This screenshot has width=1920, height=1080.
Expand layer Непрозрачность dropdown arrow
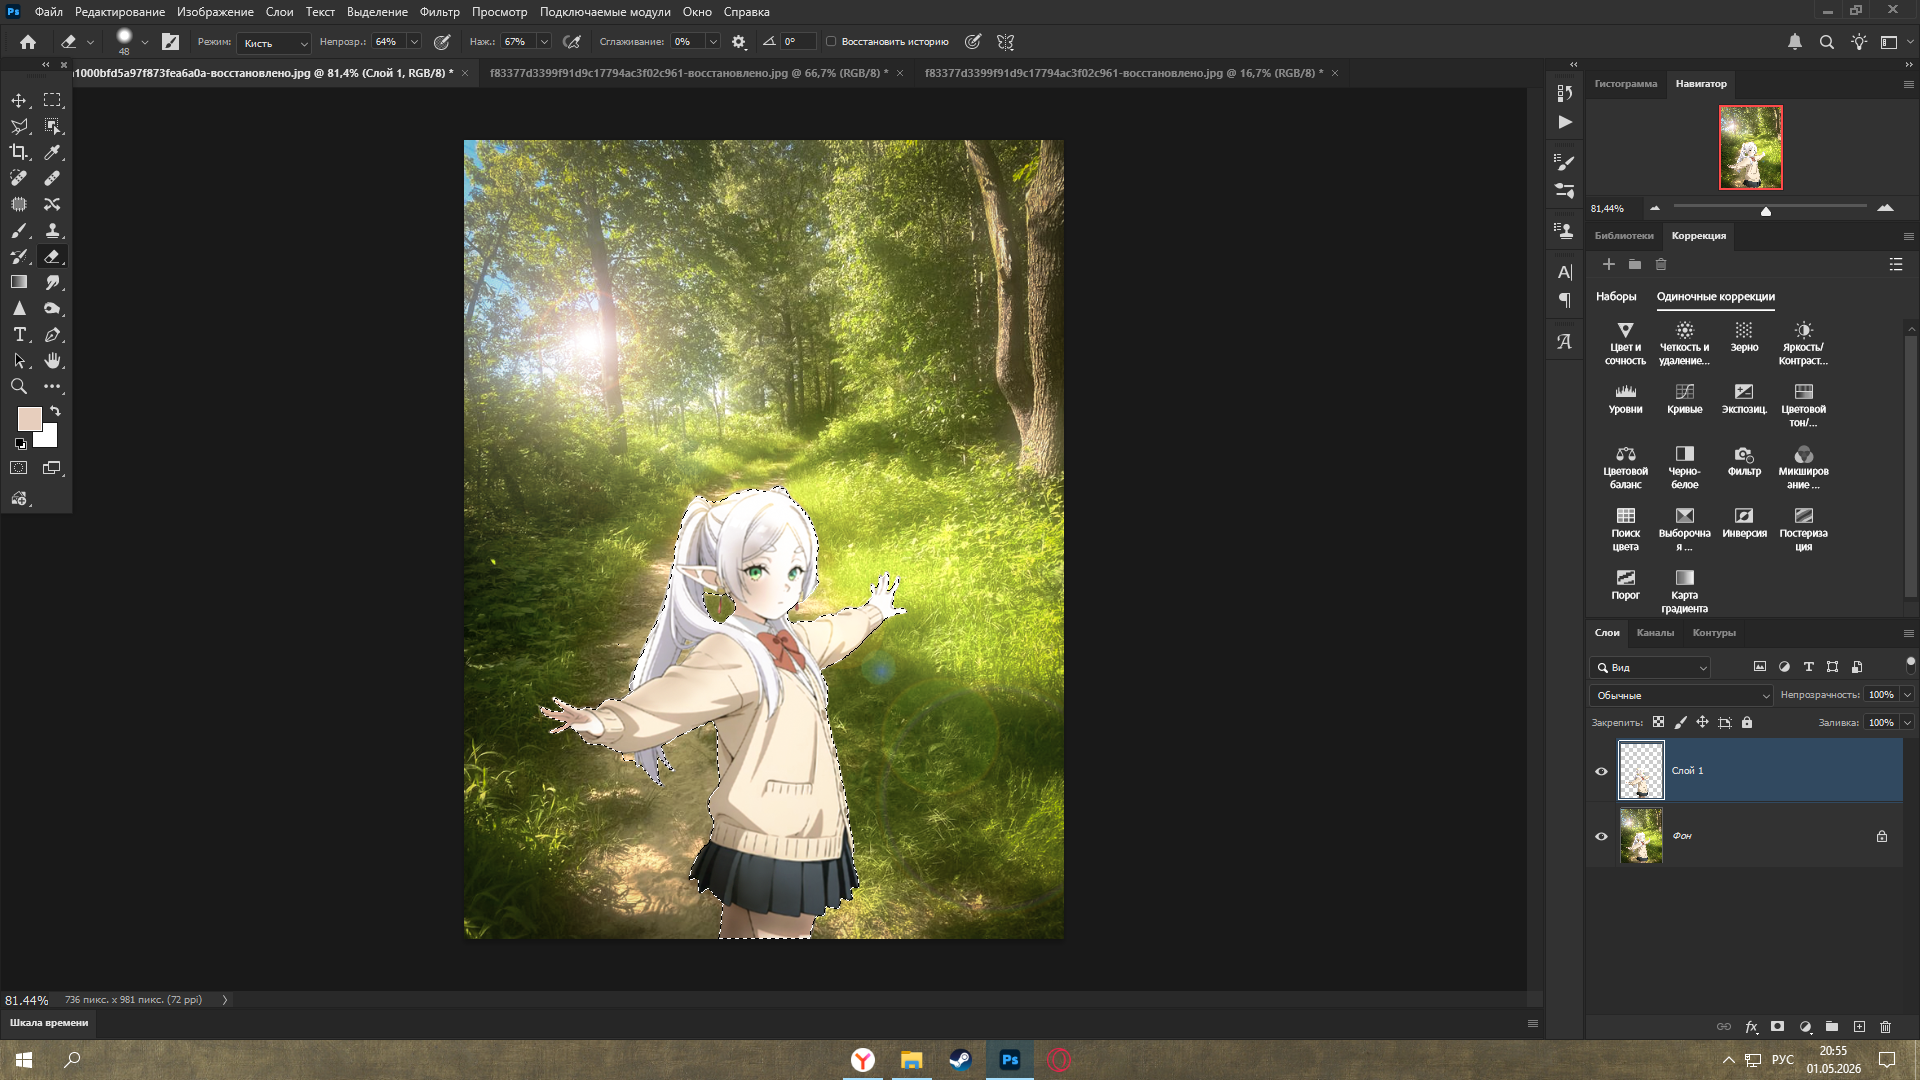click(1907, 695)
